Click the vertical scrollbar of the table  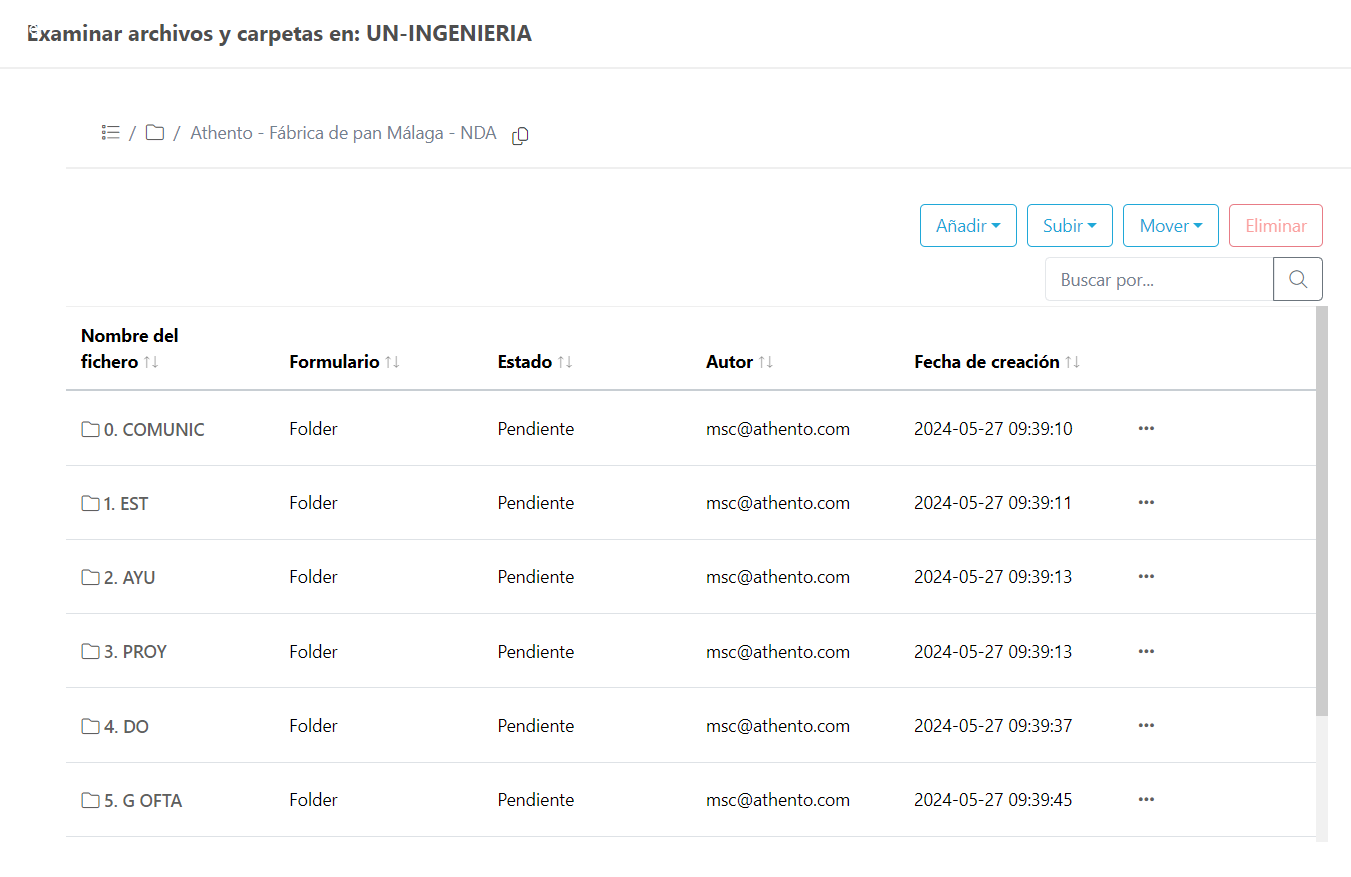pyautogui.click(x=1322, y=510)
